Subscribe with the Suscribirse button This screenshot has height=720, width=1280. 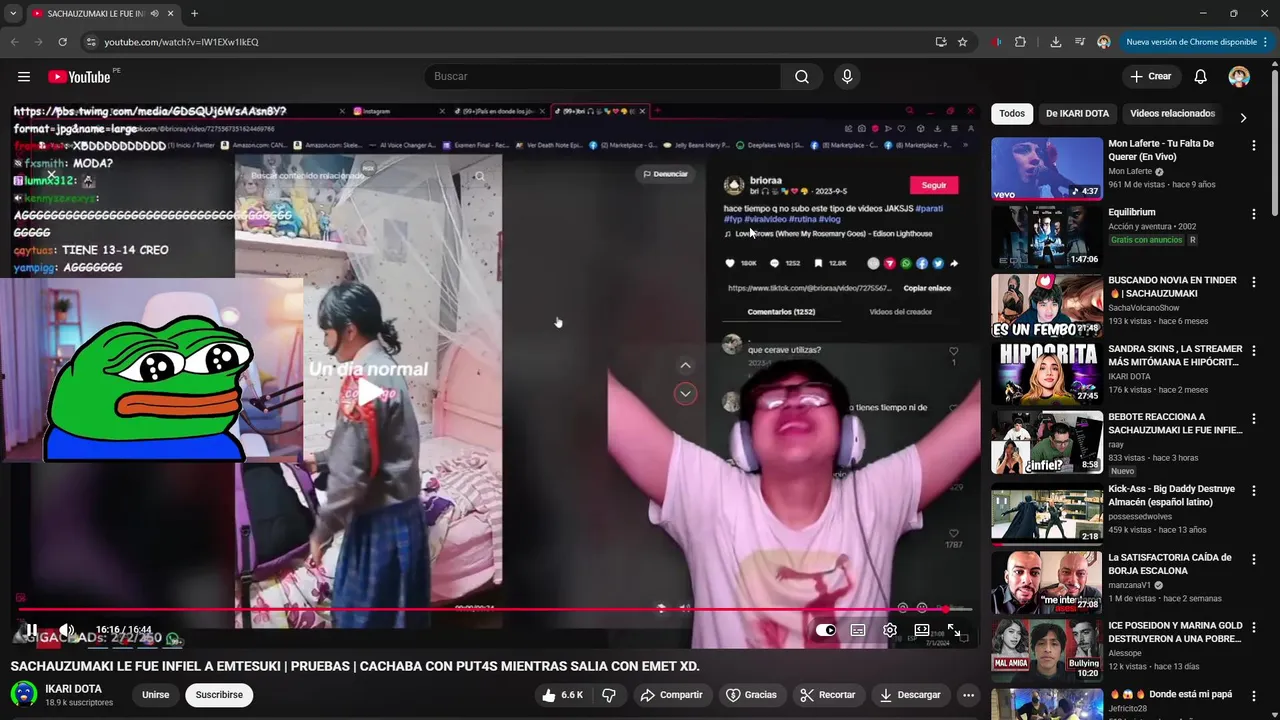coord(219,694)
